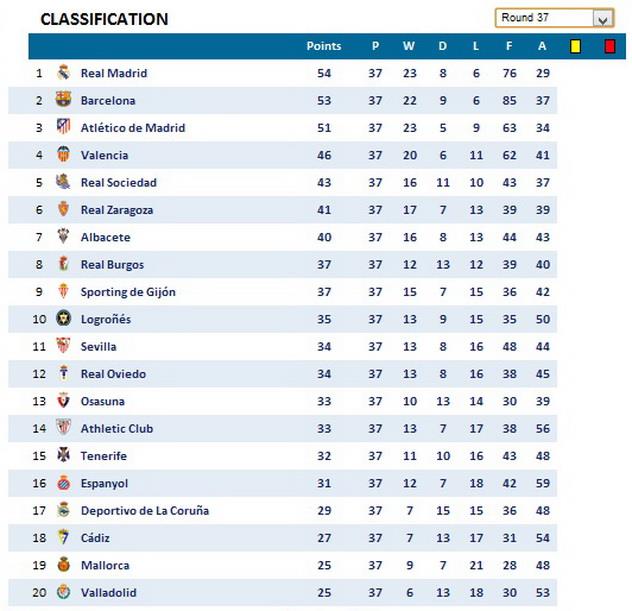Click the Barcelona club crest
This screenshot has height=611, width=632.
coord(63,100)
